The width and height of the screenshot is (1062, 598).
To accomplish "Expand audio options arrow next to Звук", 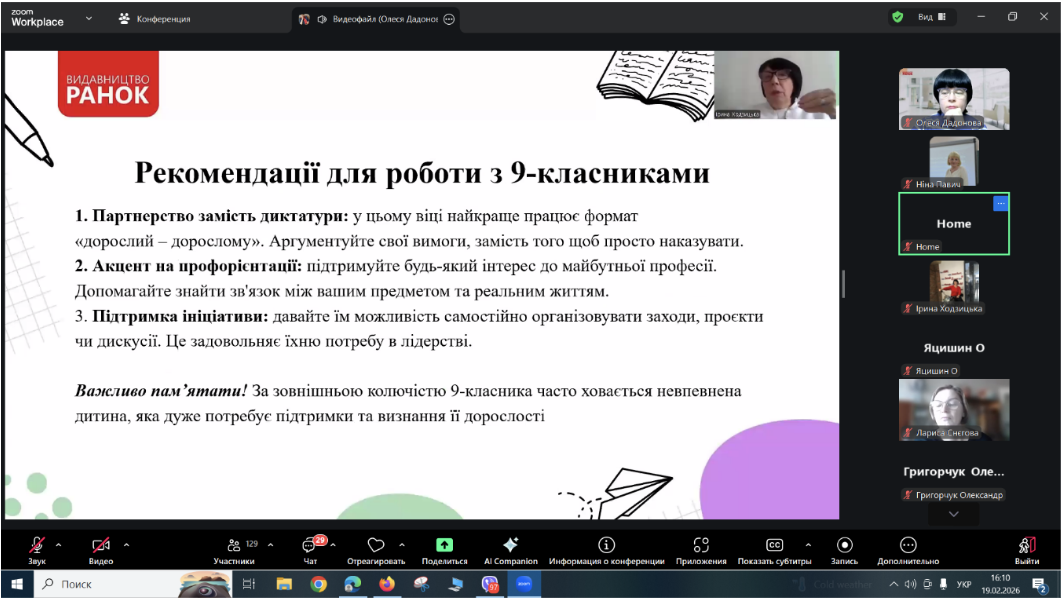I will pos(59,544).
